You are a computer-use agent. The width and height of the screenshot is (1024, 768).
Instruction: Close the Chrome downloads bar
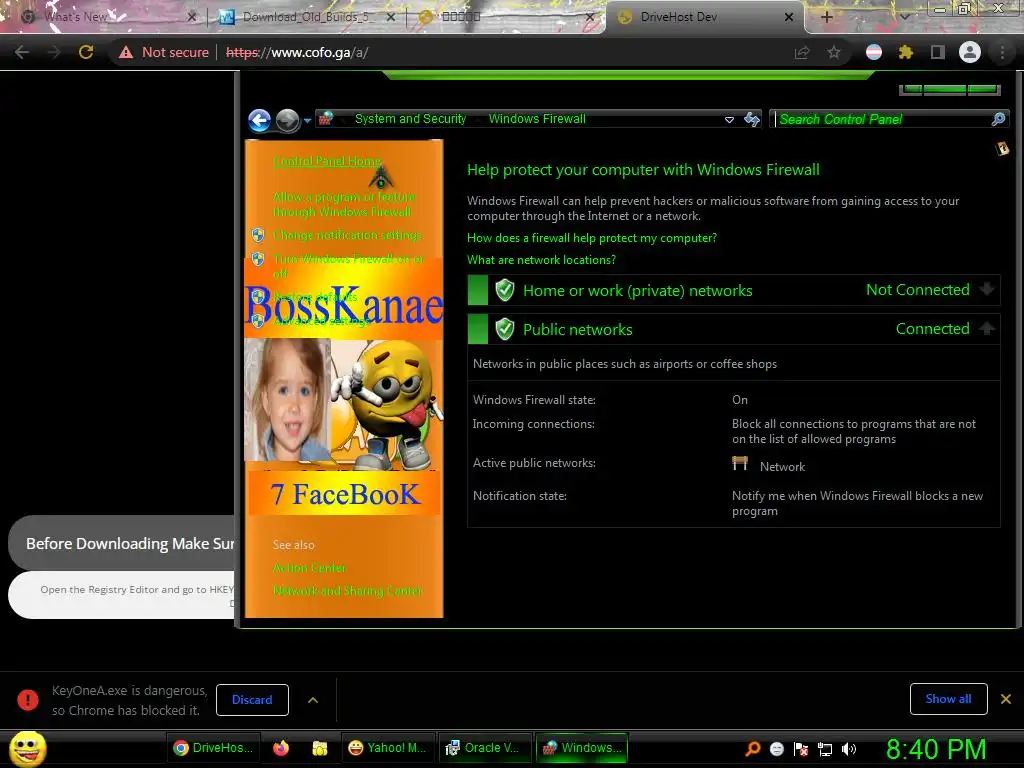pyautogui.click(x=1006, y=699)
